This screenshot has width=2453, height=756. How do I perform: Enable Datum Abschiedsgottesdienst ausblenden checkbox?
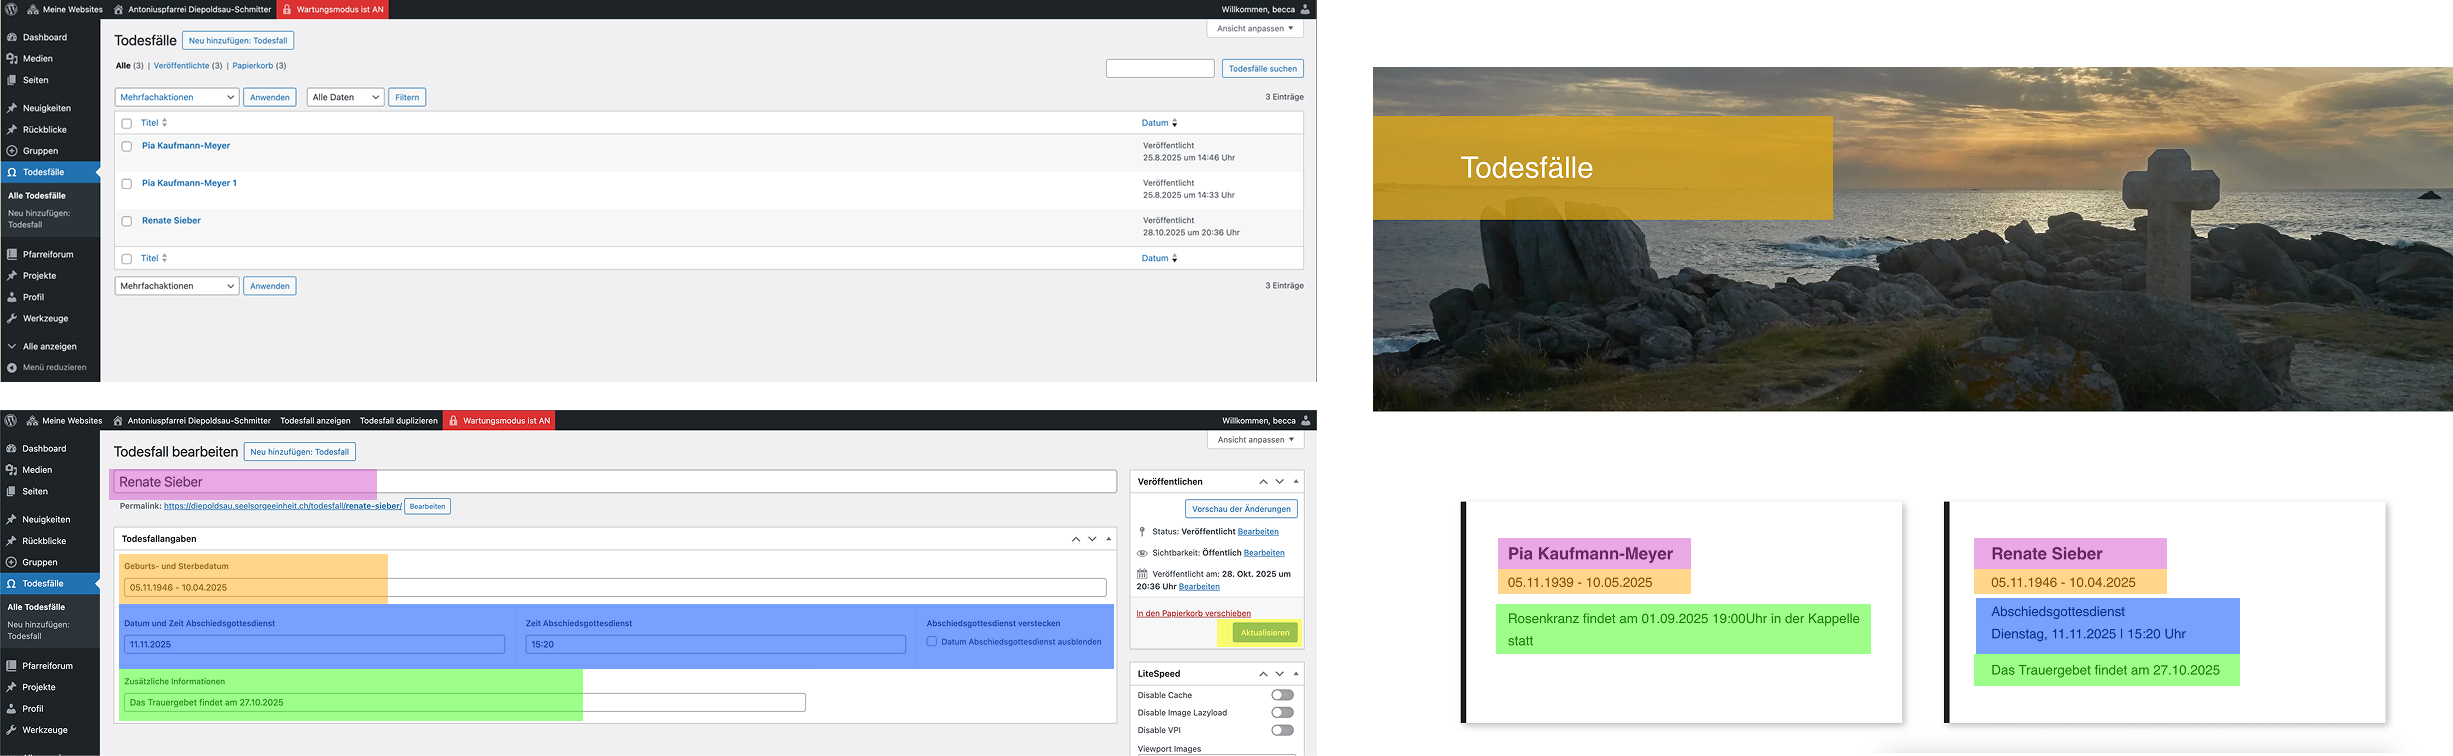point(932,642)
